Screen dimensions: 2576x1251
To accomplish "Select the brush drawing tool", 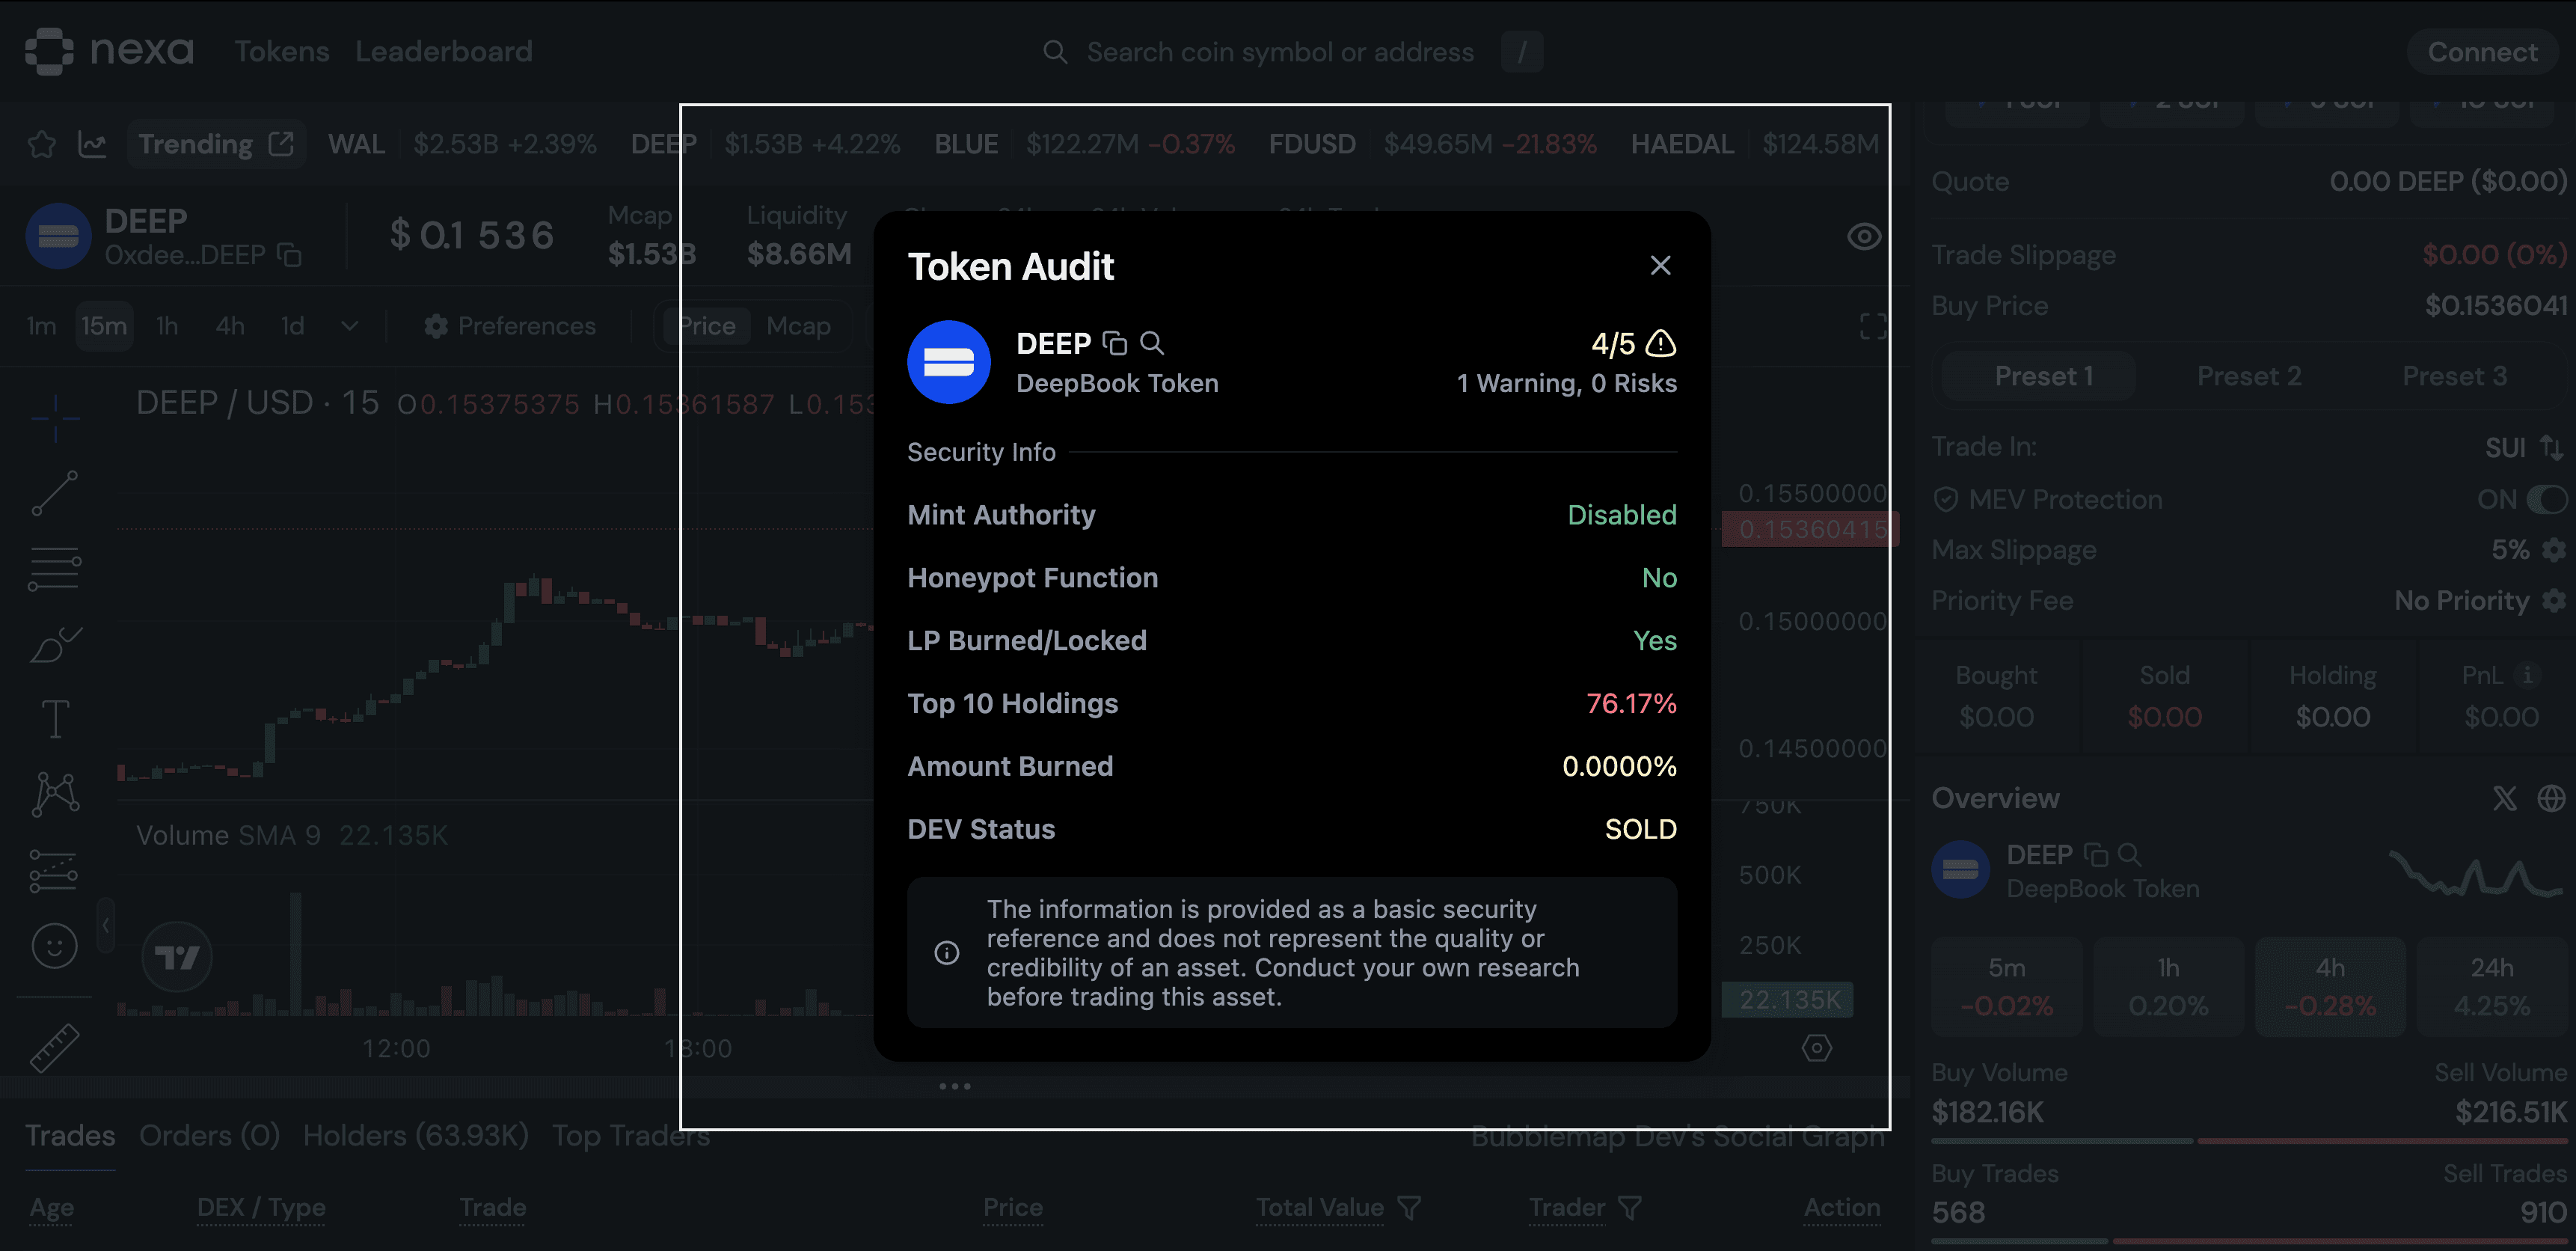I will (x=55, y=645).
